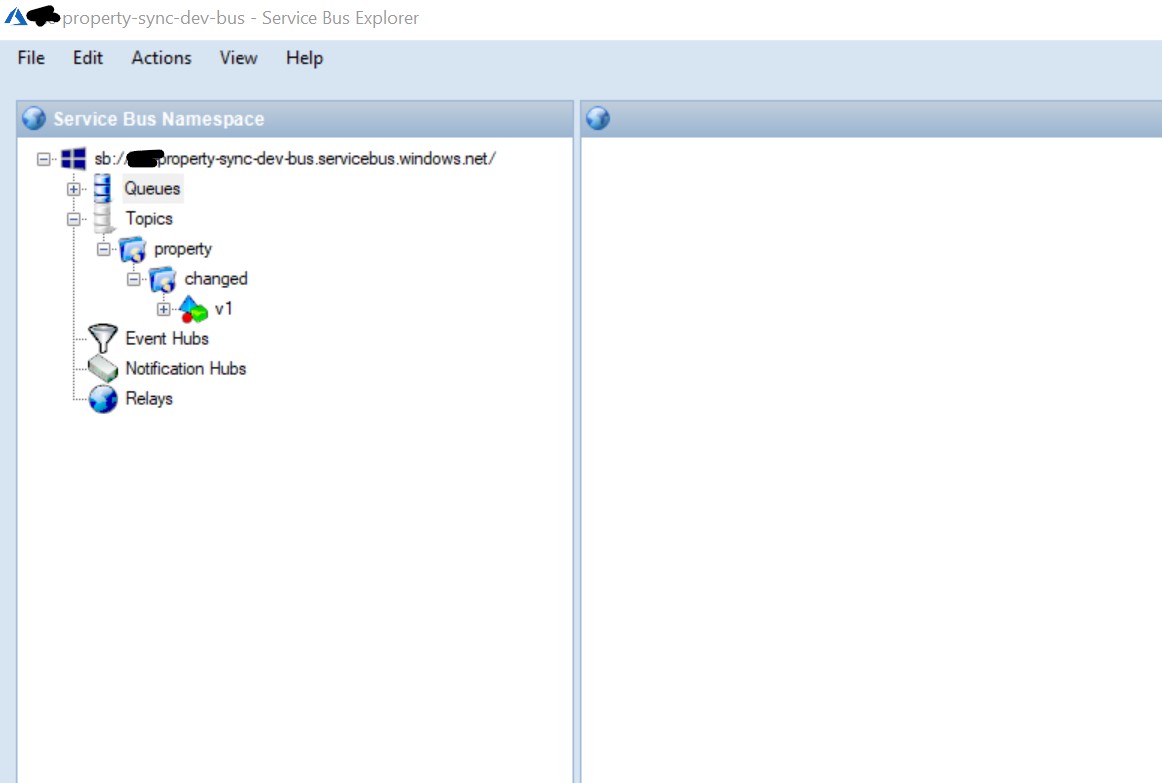Click the Notification Hubs icon
Viewport: 1162px width, 783px height.
point(102,369)
